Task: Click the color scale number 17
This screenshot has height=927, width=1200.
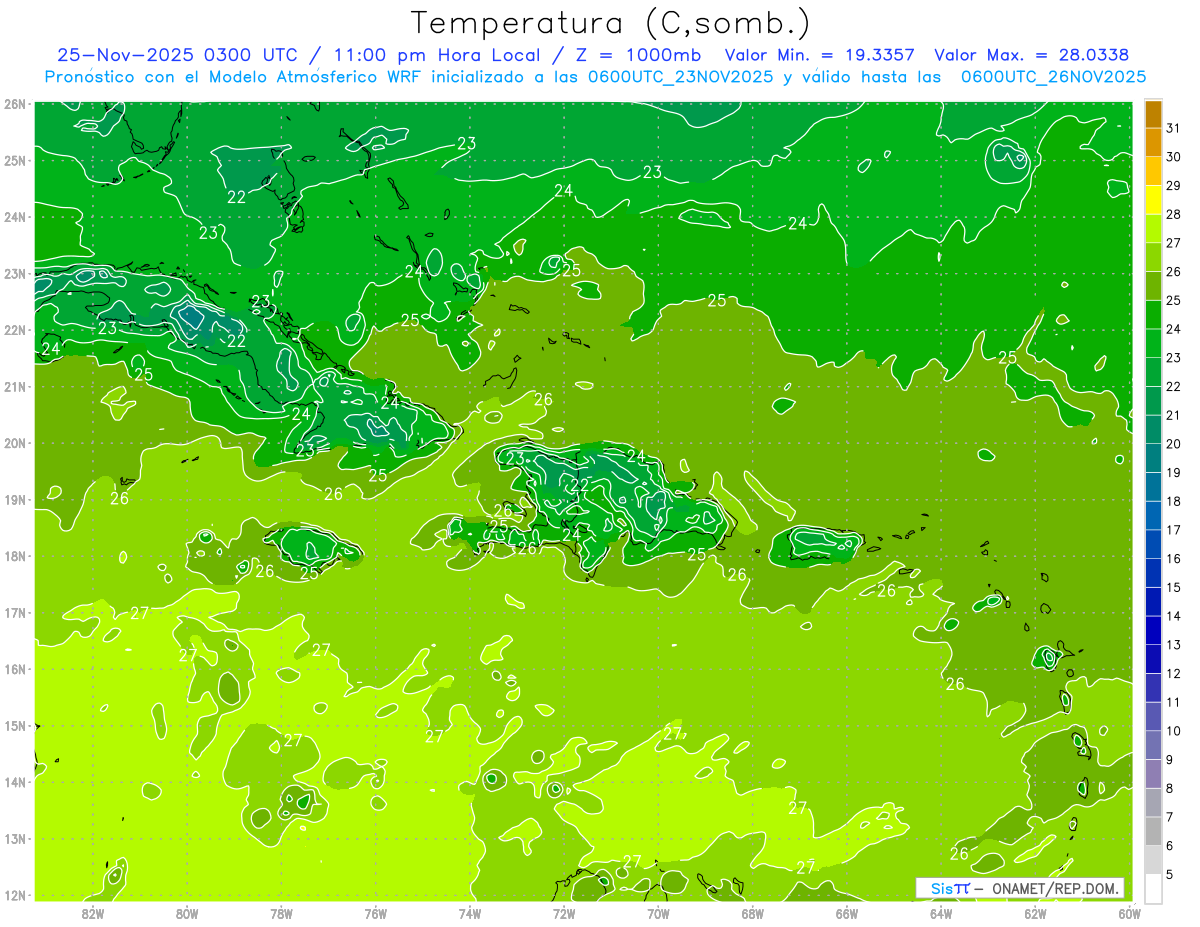Action: 1173,530
